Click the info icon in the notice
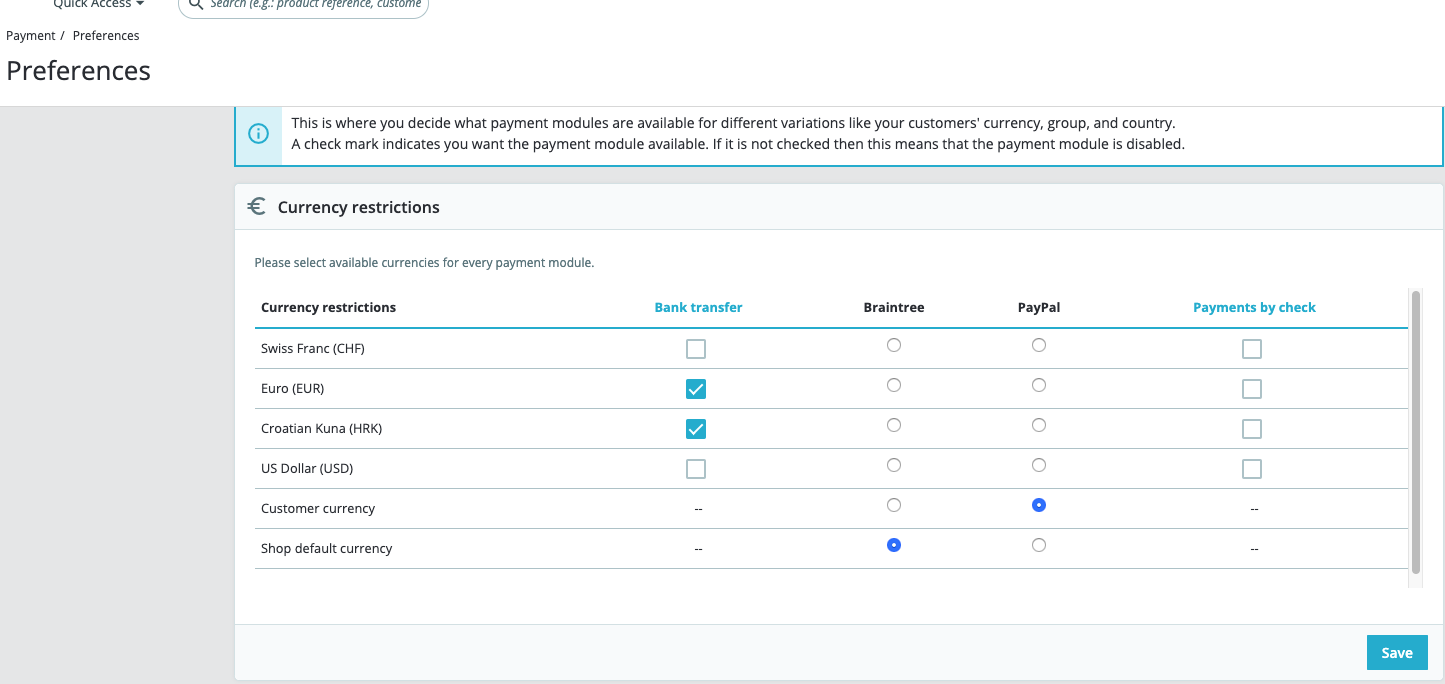This screenshot has height=684, width=1445. [258, 133]
